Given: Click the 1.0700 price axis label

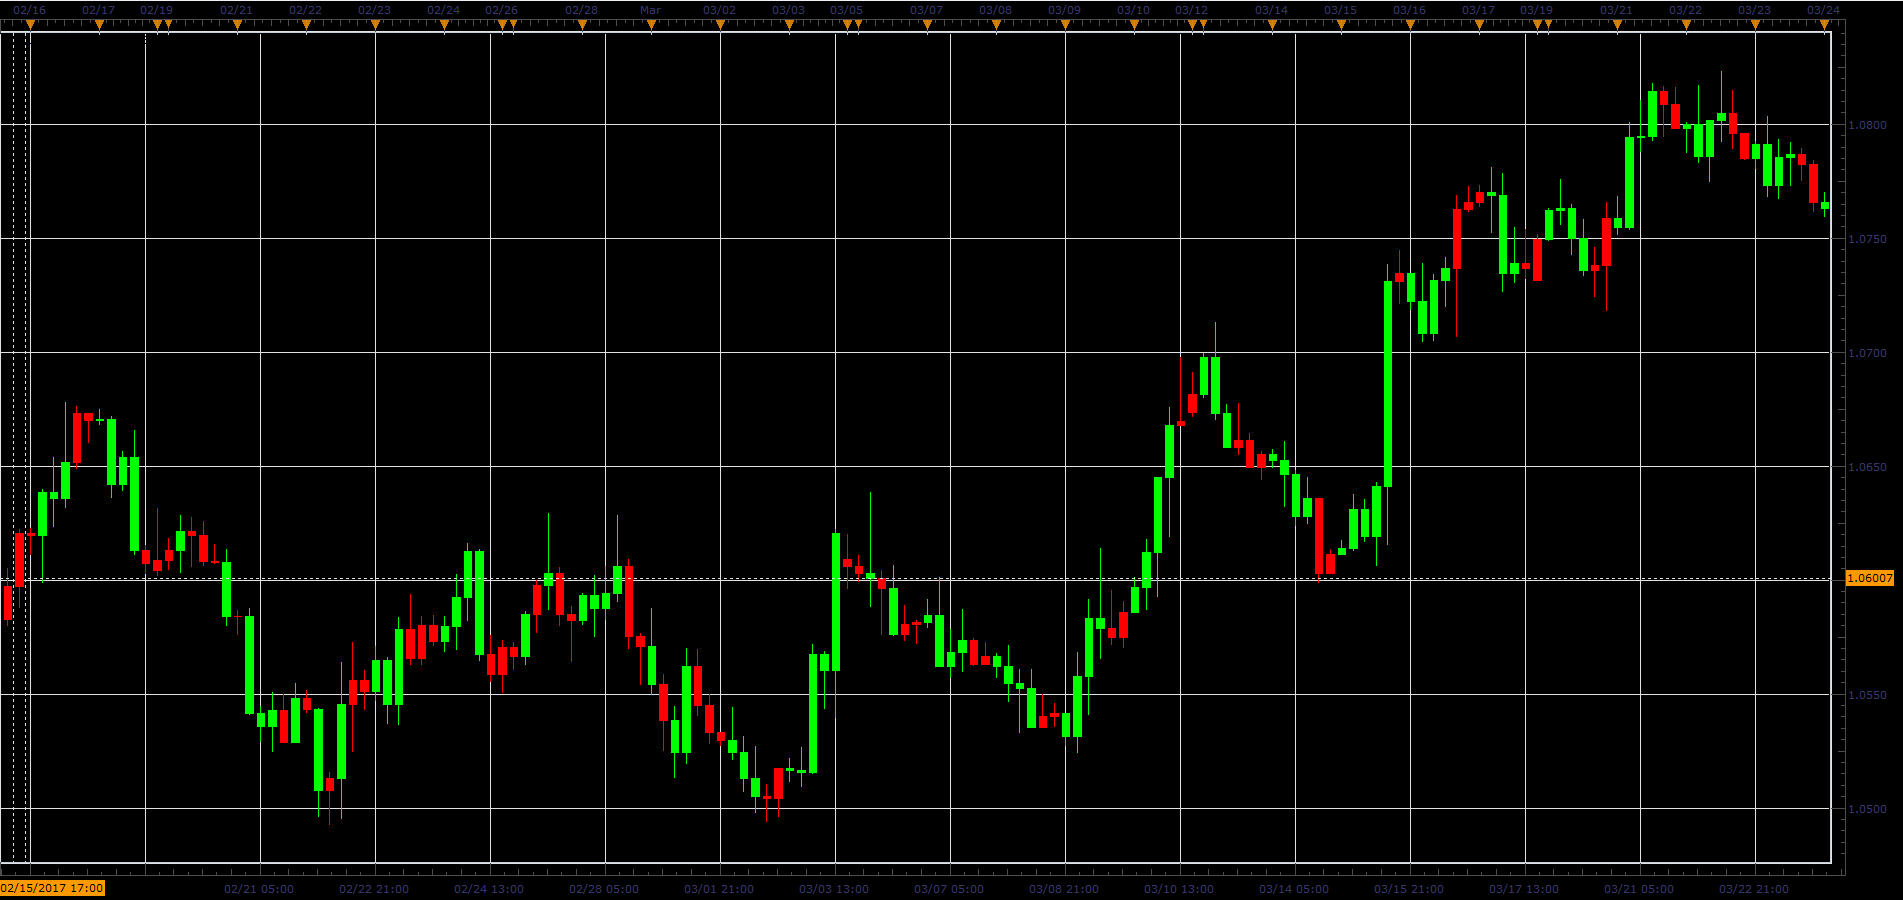Looking at the screenshot, I should click(1867, 353).
